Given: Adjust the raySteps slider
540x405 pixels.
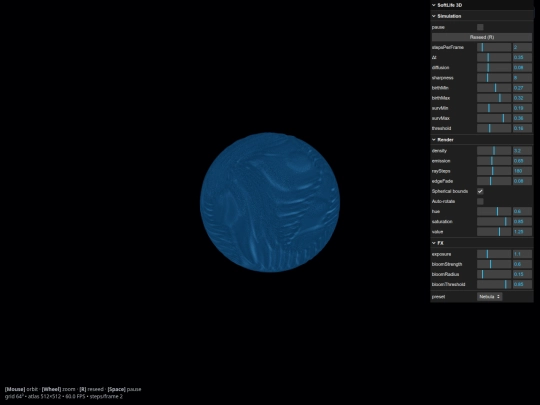Looking at the screenshot, I should (x=494, y=171).
